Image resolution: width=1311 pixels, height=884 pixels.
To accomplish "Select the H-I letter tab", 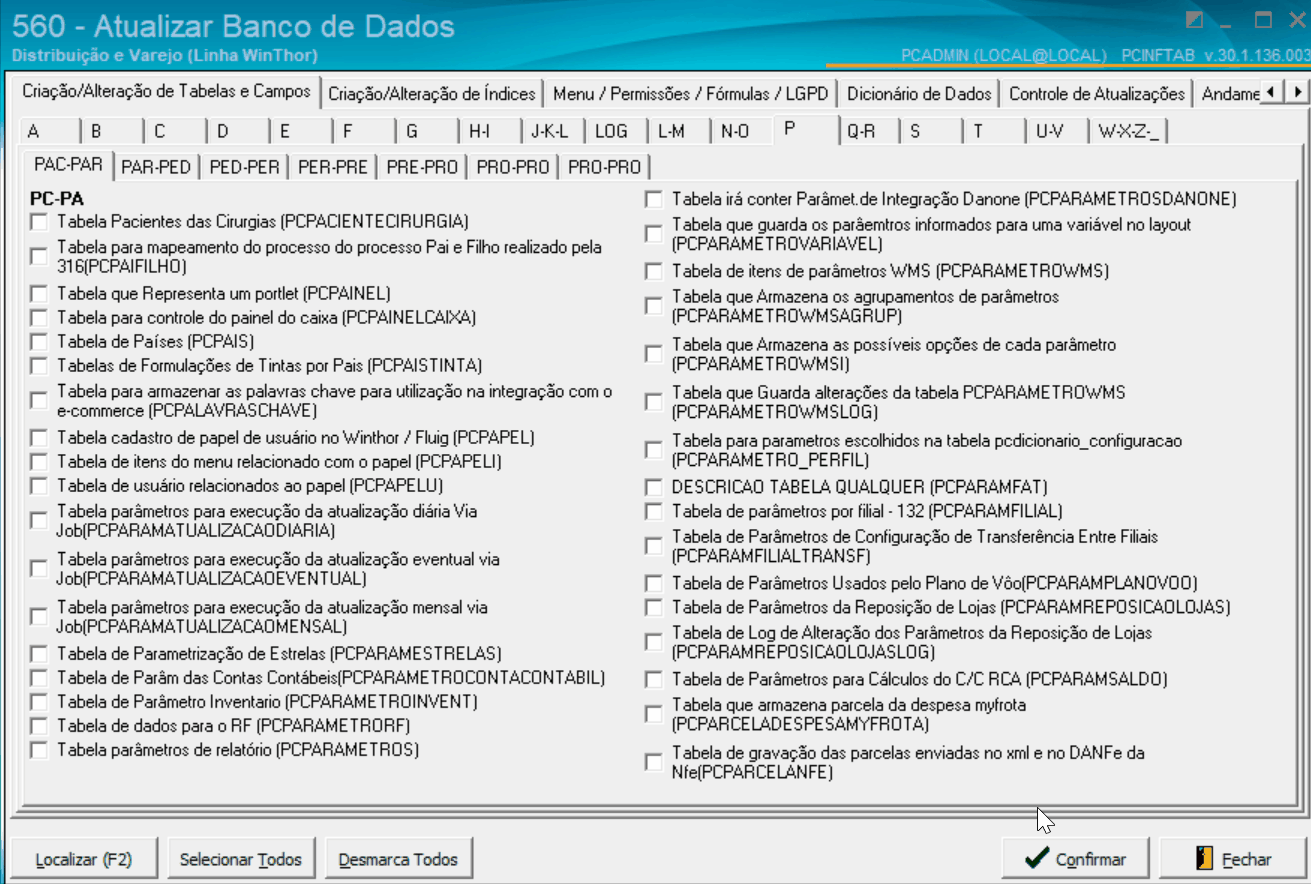I will click(489, 132).
